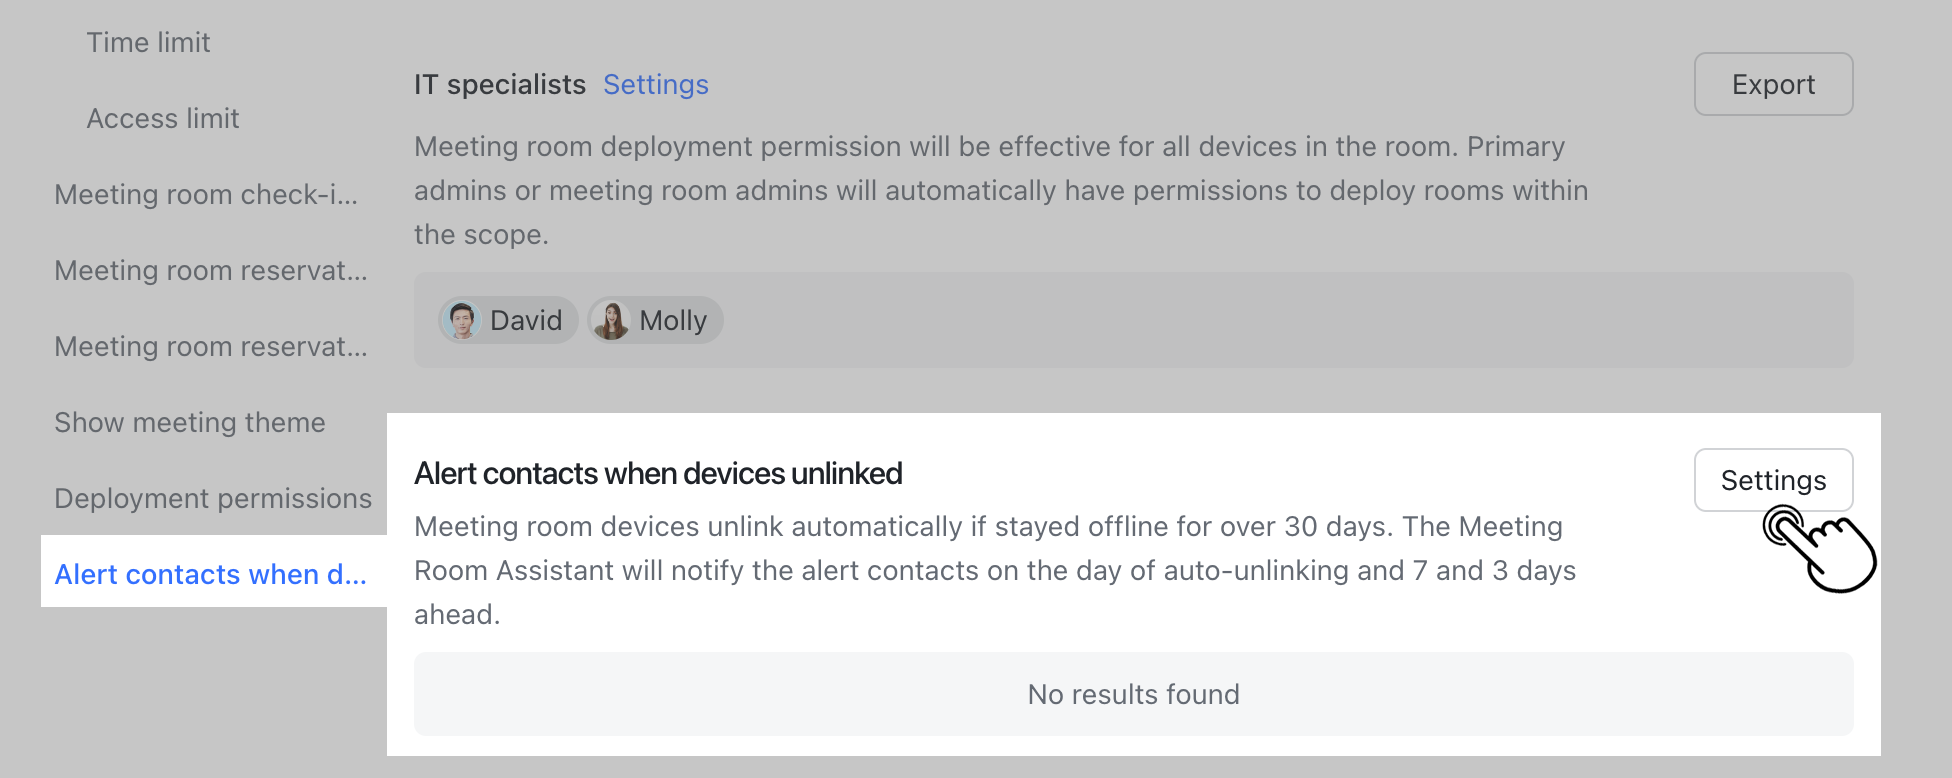This screenshot has height=778, width=1952.
Task: Click the No results found area
Action: point(1133,694)
